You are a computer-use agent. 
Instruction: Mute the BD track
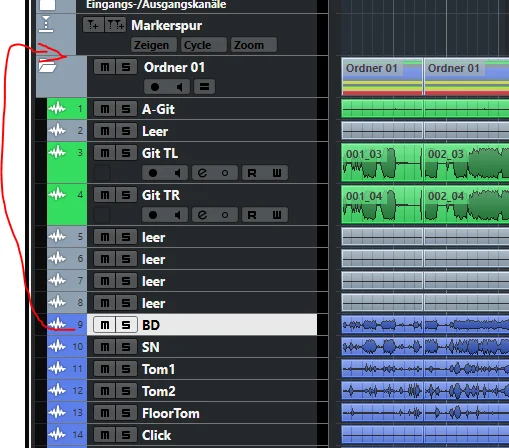pos(105,325)
